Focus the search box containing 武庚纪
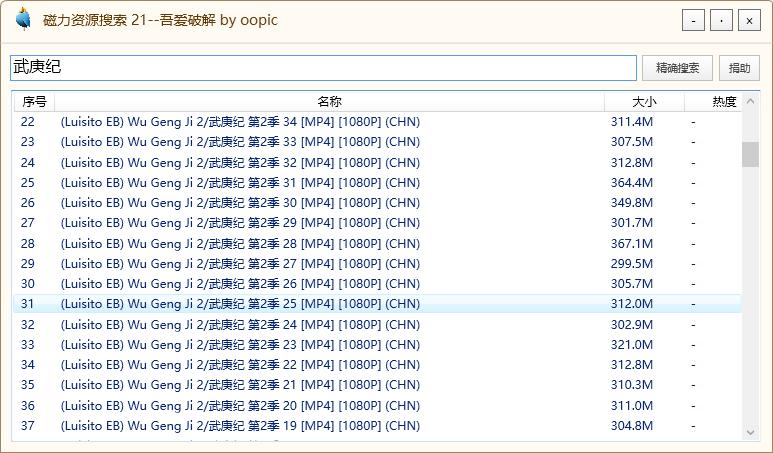 pyautogui.click(x=323, y=68)
